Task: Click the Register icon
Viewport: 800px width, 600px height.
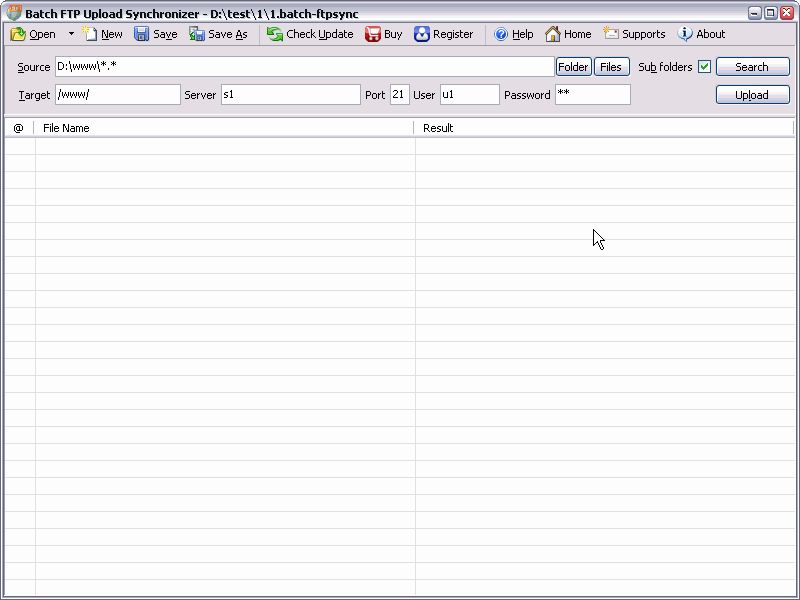Action: pyautogui.click(x=422, y=34)
